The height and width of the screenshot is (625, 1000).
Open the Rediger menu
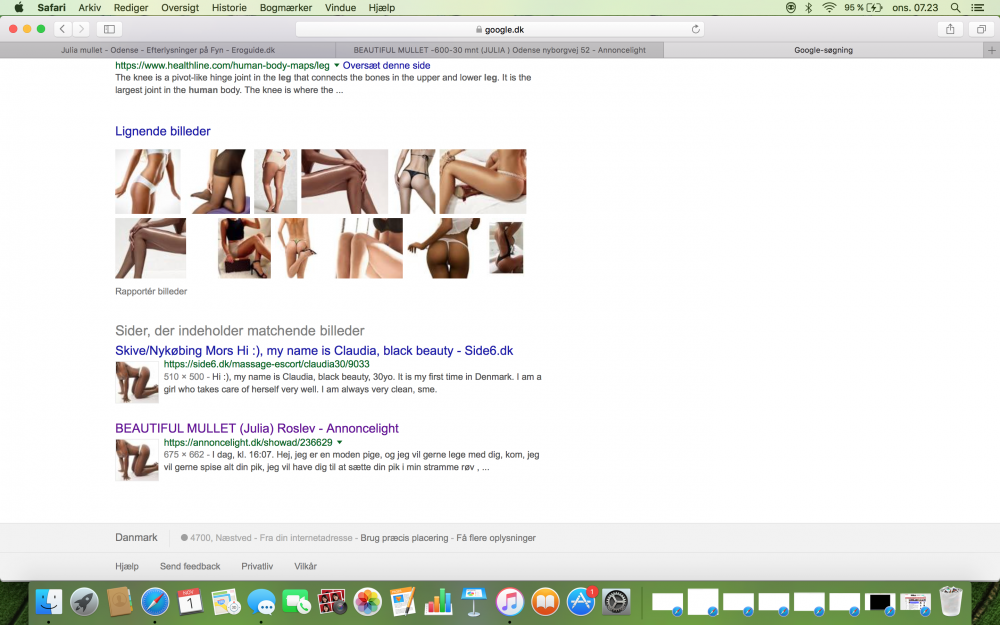(131, 8)
